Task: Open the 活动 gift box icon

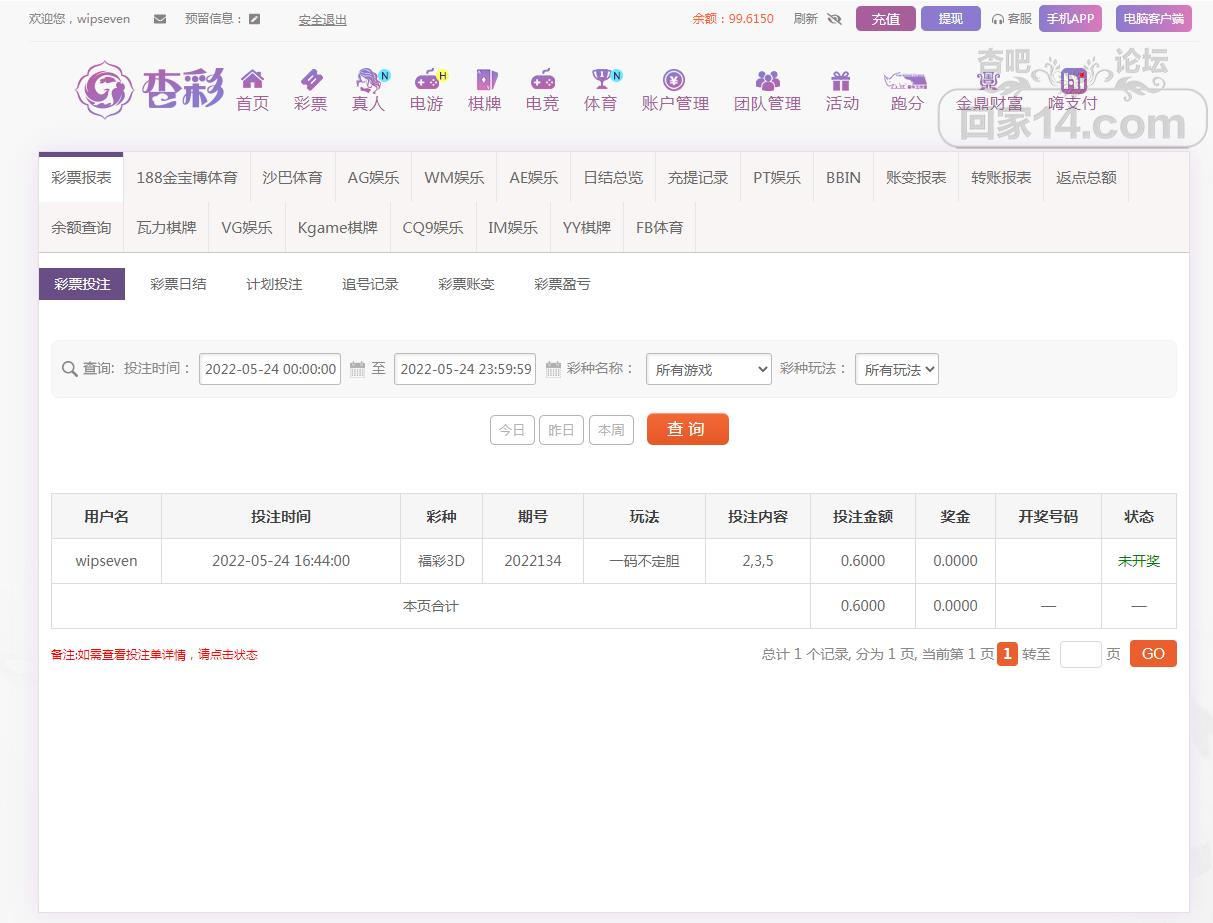Action: click(x=841, y=80)
